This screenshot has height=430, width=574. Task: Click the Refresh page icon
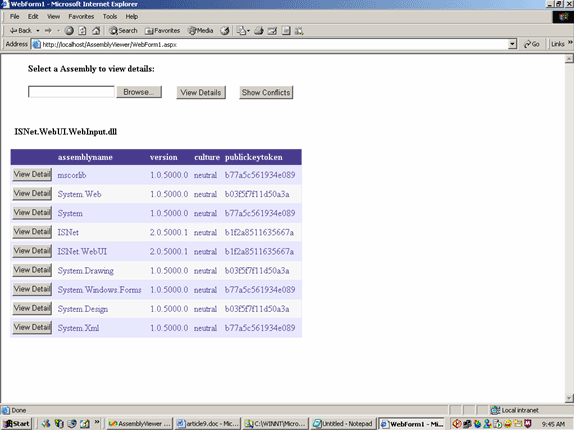(82, 31)
